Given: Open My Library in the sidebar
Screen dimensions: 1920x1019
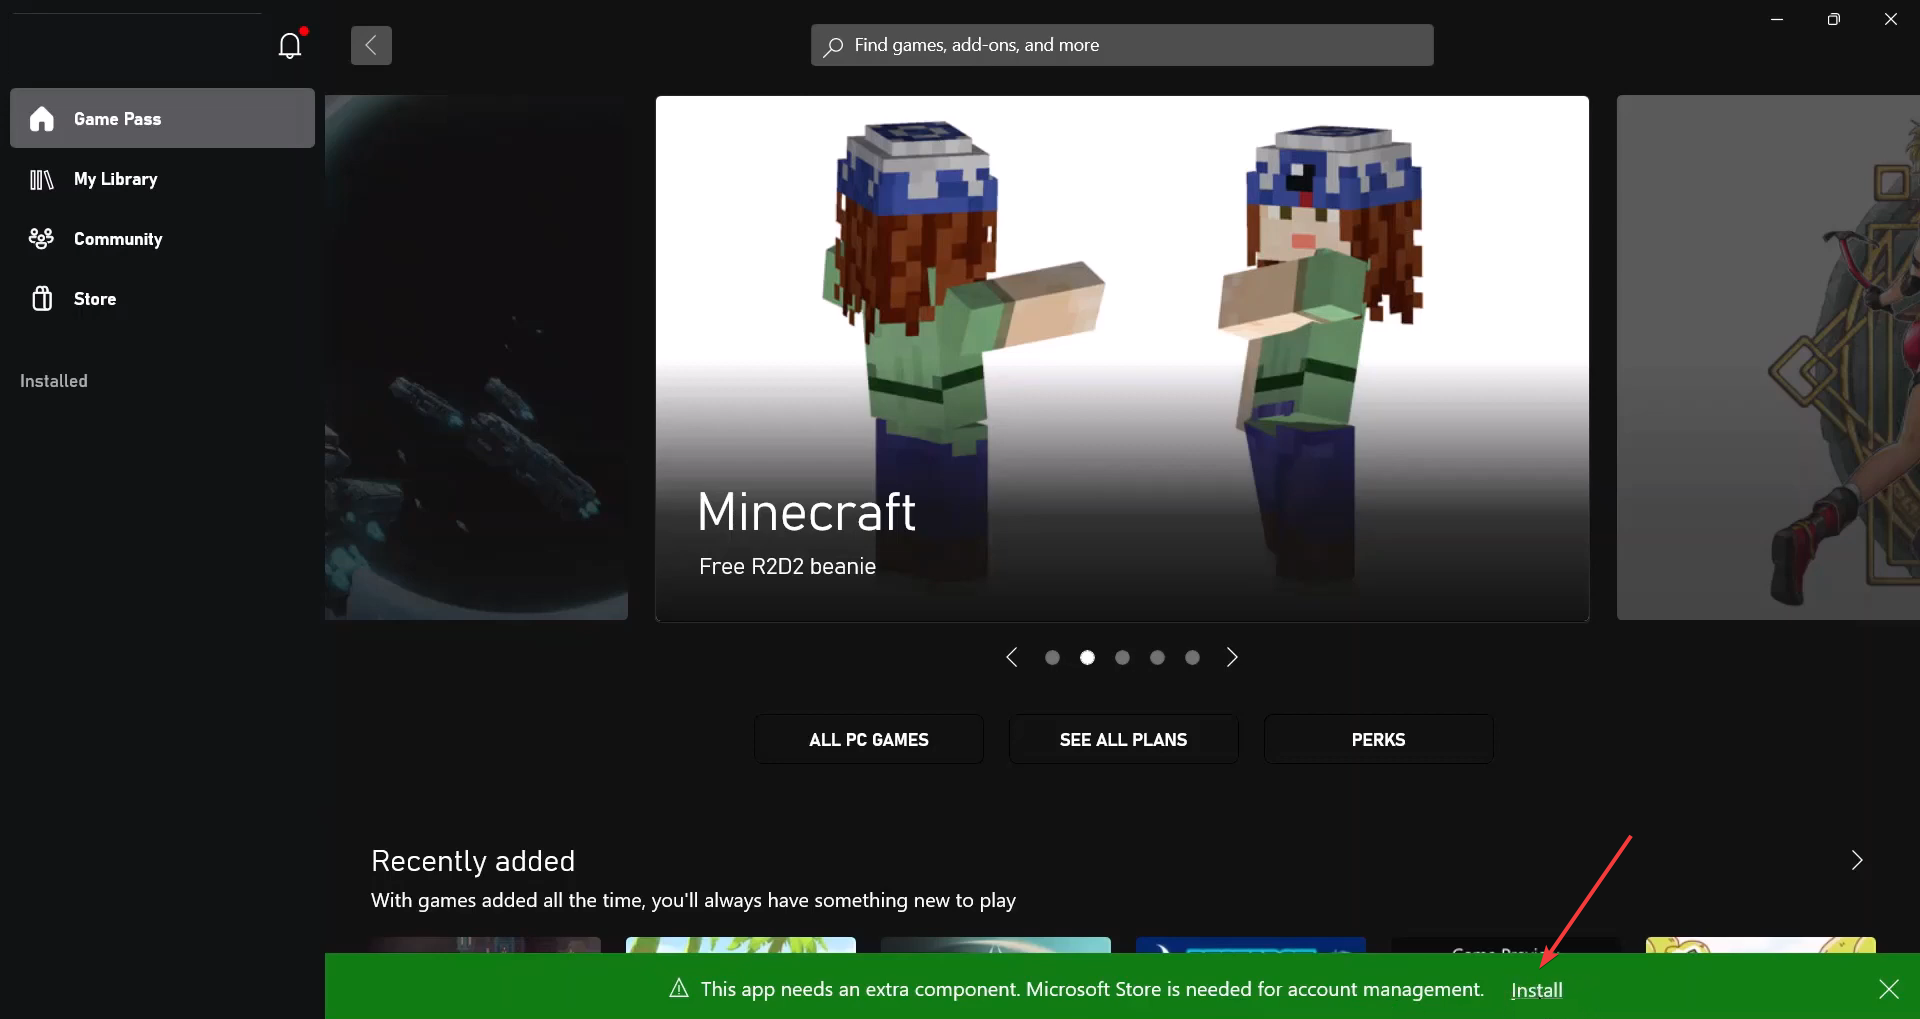Looking at the screenshot, I should 162,179.
